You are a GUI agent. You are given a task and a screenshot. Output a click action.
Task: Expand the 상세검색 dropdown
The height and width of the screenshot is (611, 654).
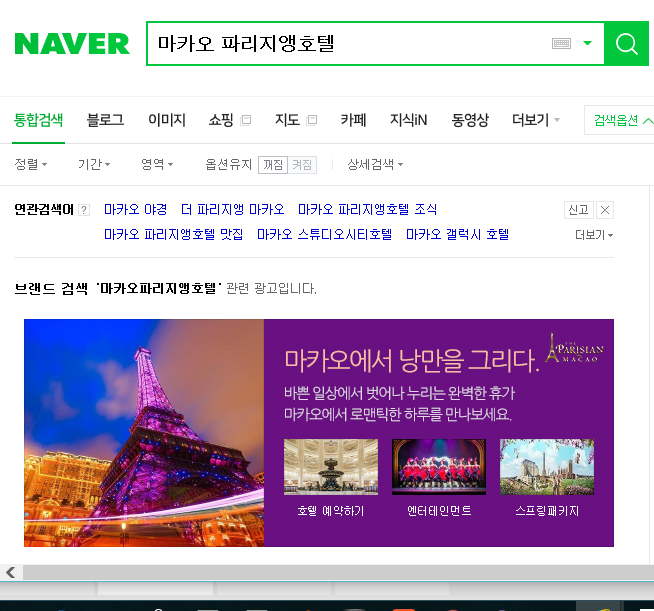[x=375, y=164]
